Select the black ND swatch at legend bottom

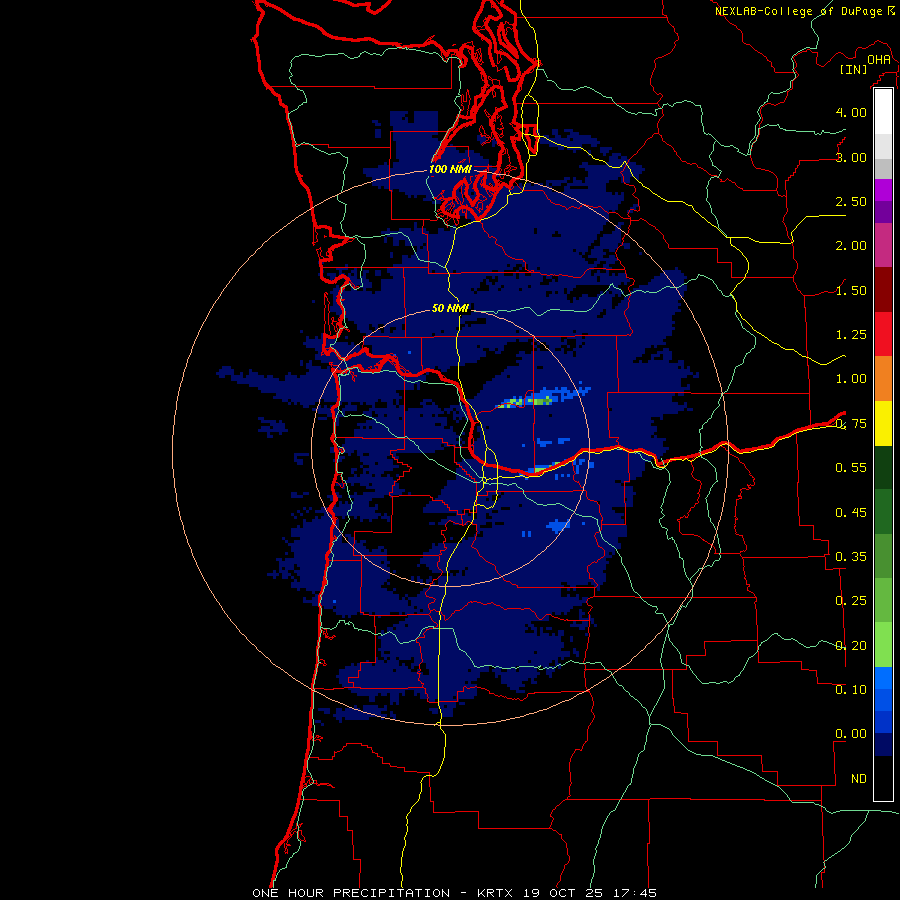point(883,778)
